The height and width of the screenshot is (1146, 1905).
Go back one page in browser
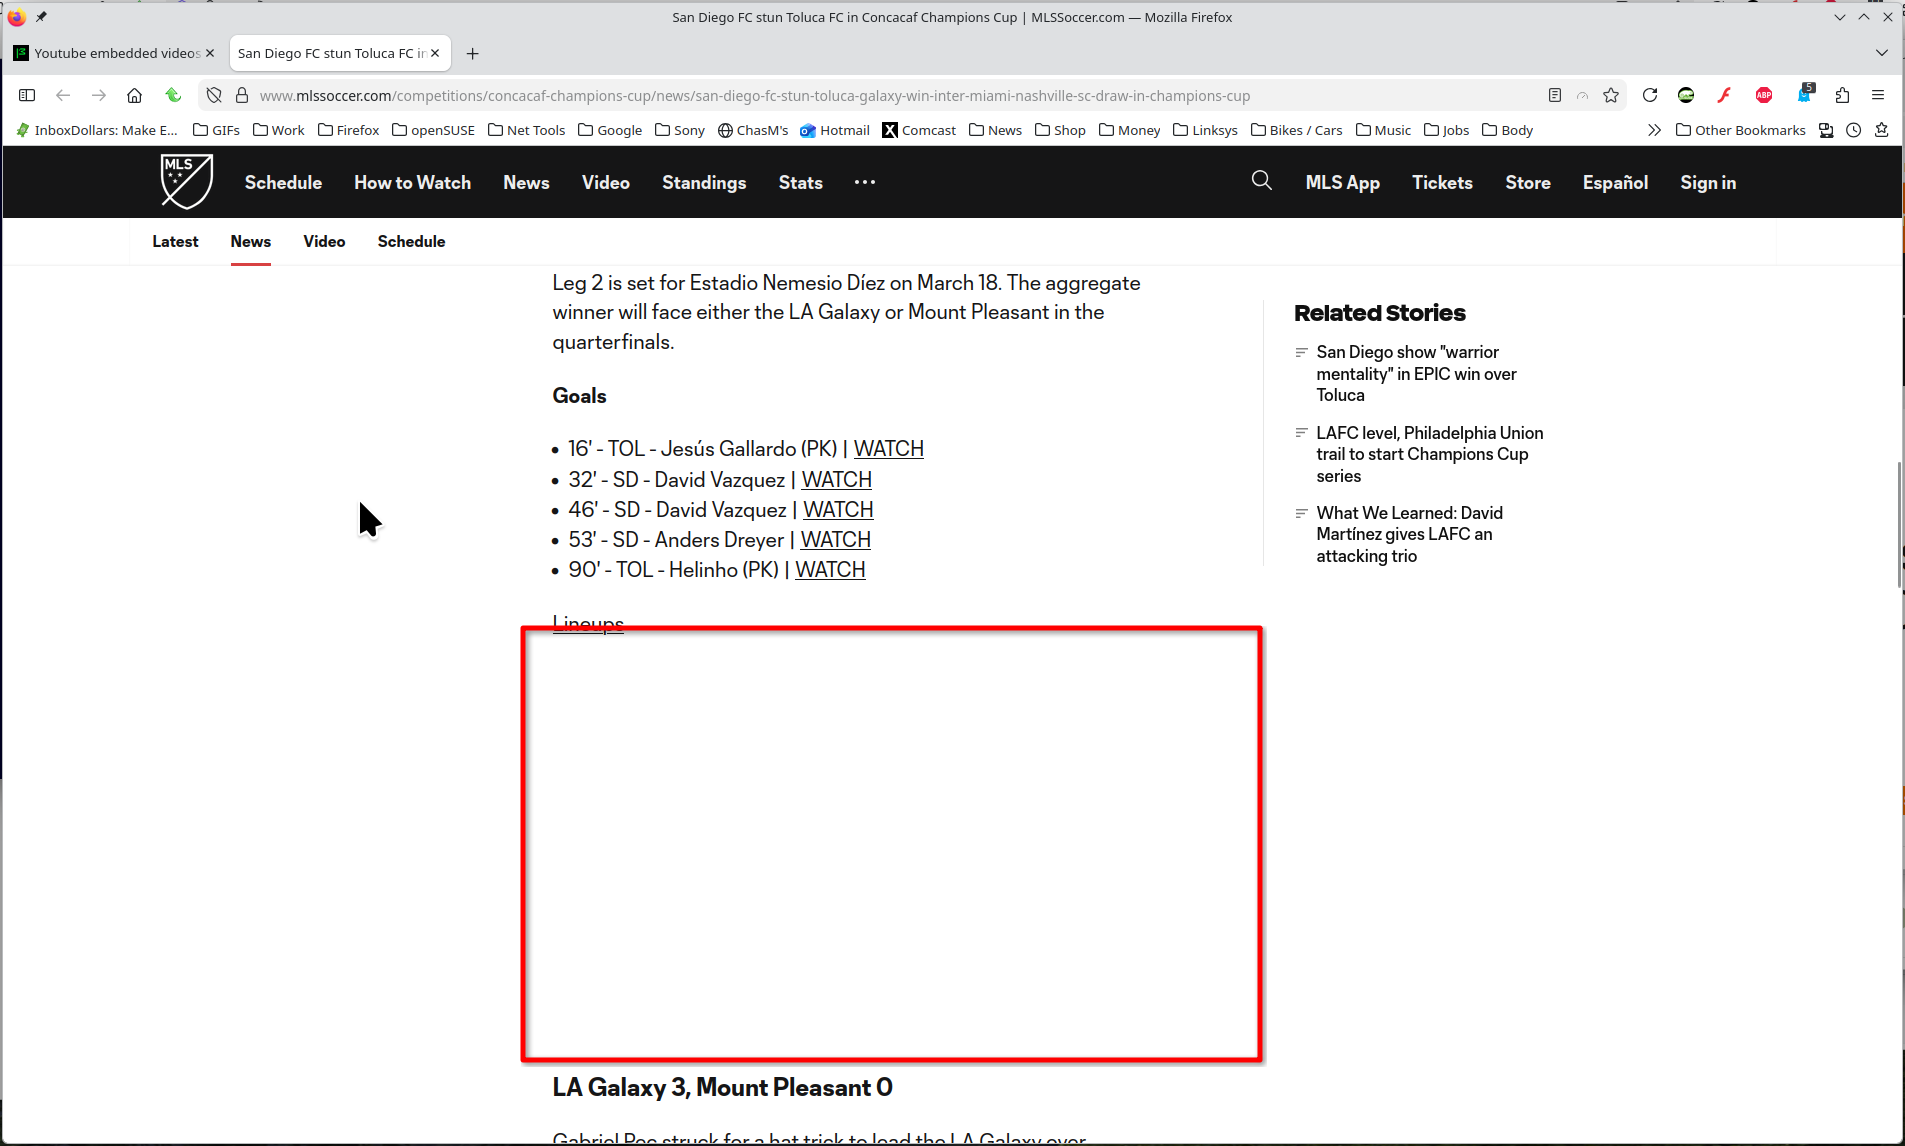click(x=63, y=96)
